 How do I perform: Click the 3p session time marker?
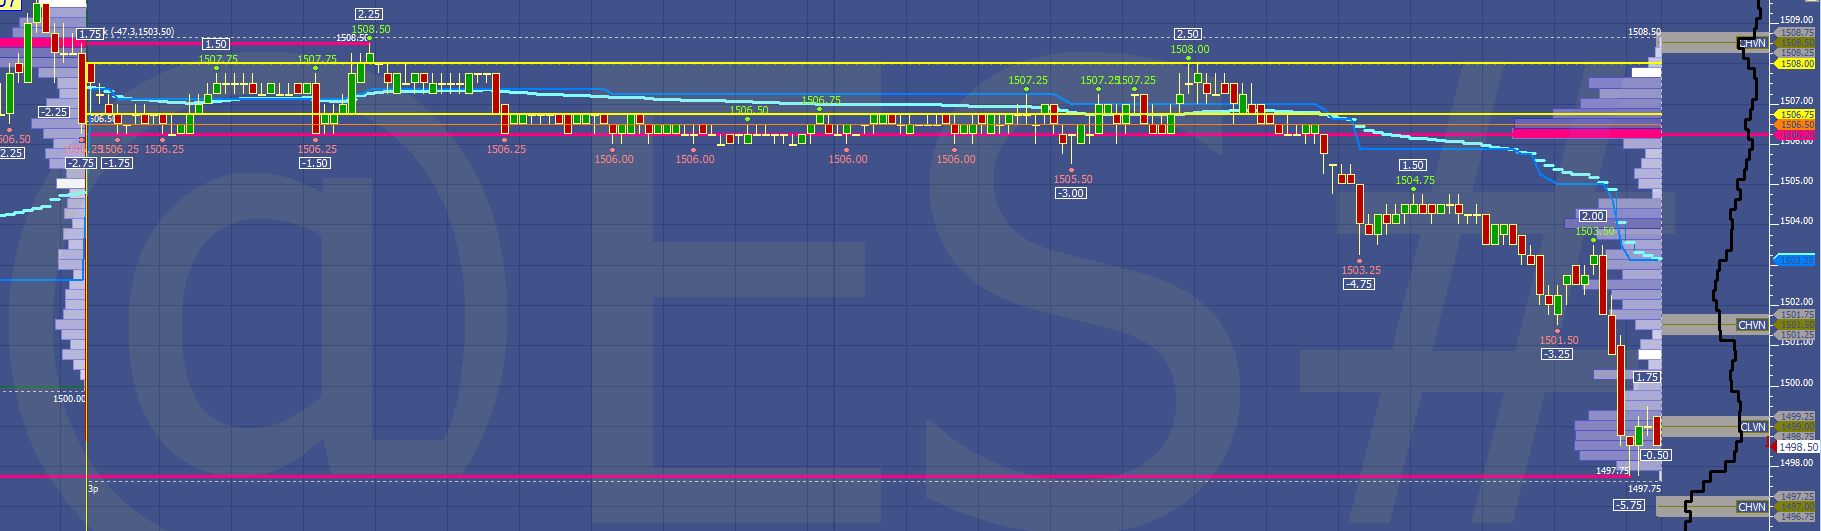93,489
